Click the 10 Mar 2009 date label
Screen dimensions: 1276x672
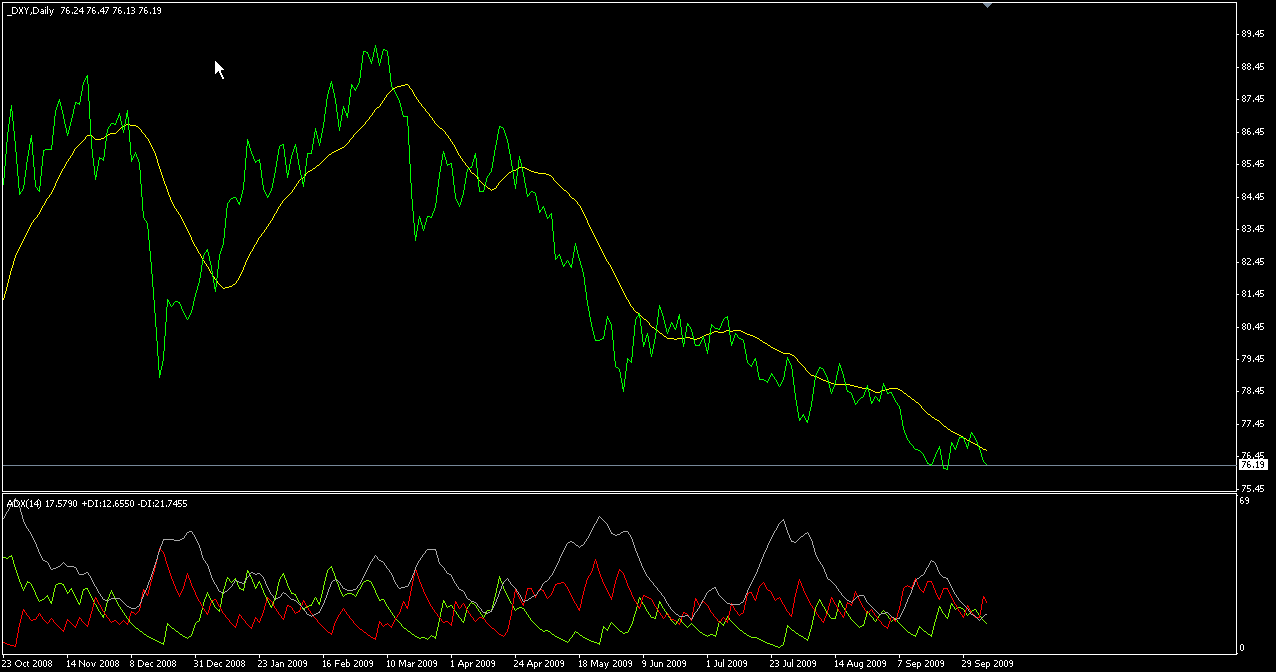tap(411, 663)
